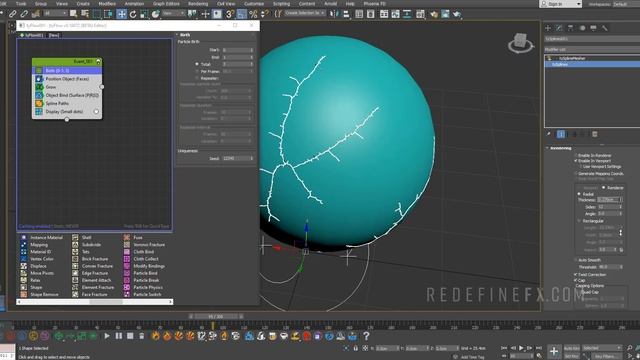Open the Create tab in command panel
The image size is (640, 360).
[x=548, y=28]
